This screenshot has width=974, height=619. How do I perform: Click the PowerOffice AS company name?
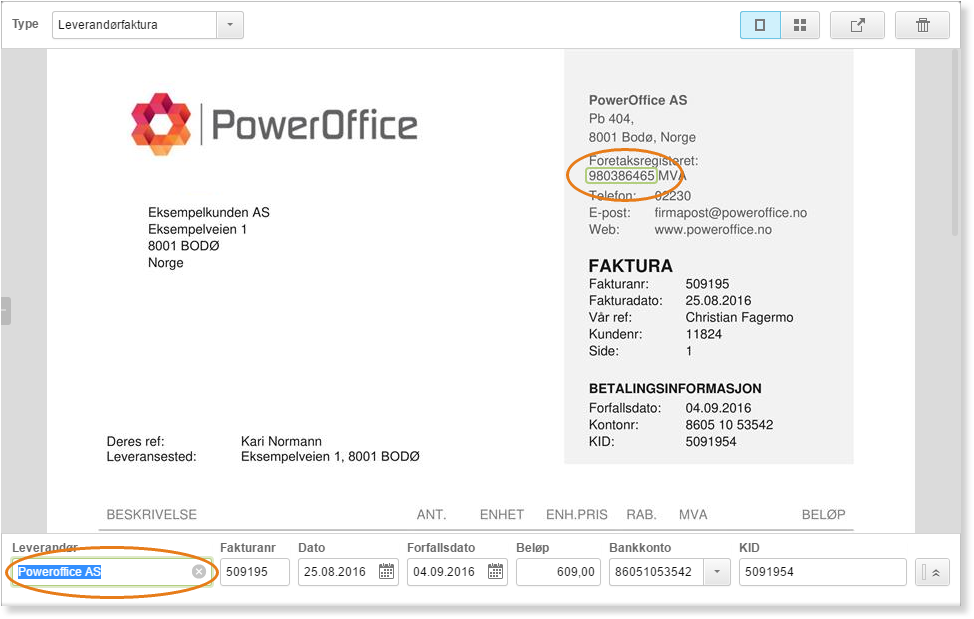[x=638, y=100]
